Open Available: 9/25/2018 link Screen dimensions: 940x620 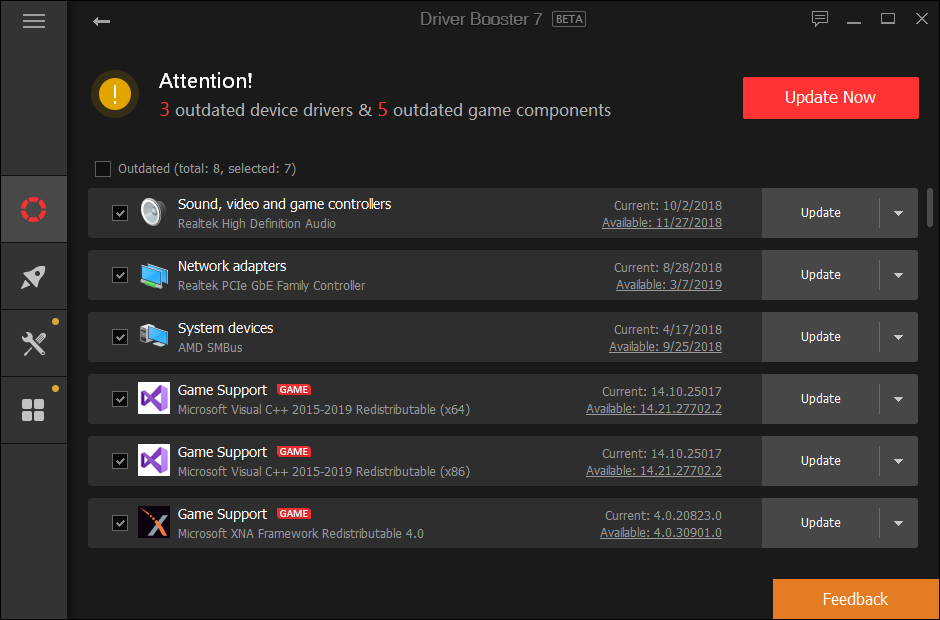(665, 347)
